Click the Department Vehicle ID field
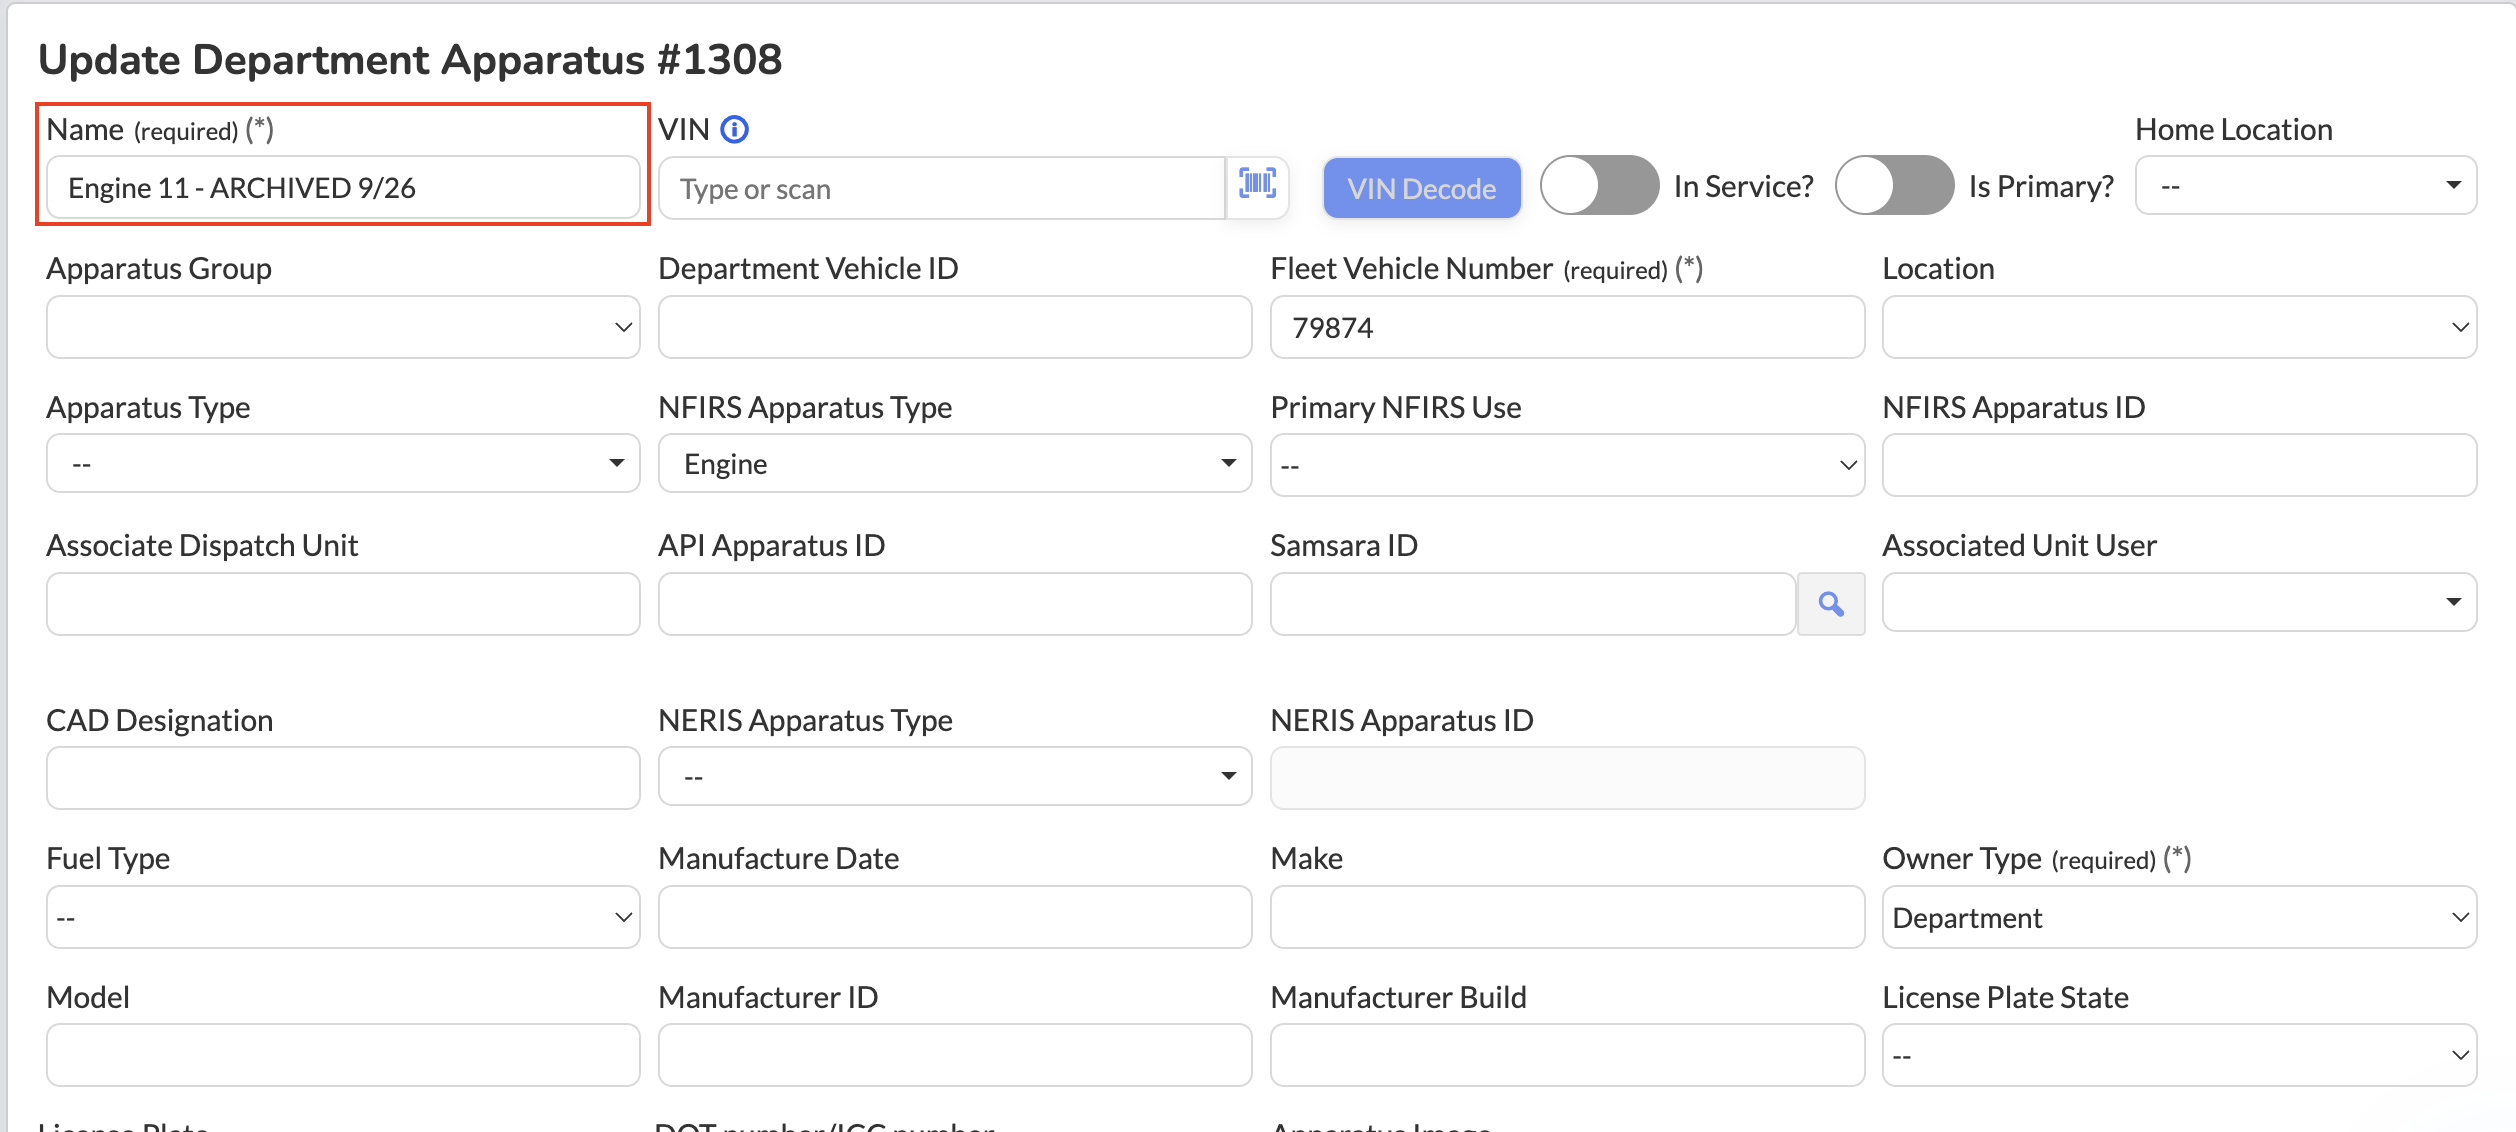 955,327
